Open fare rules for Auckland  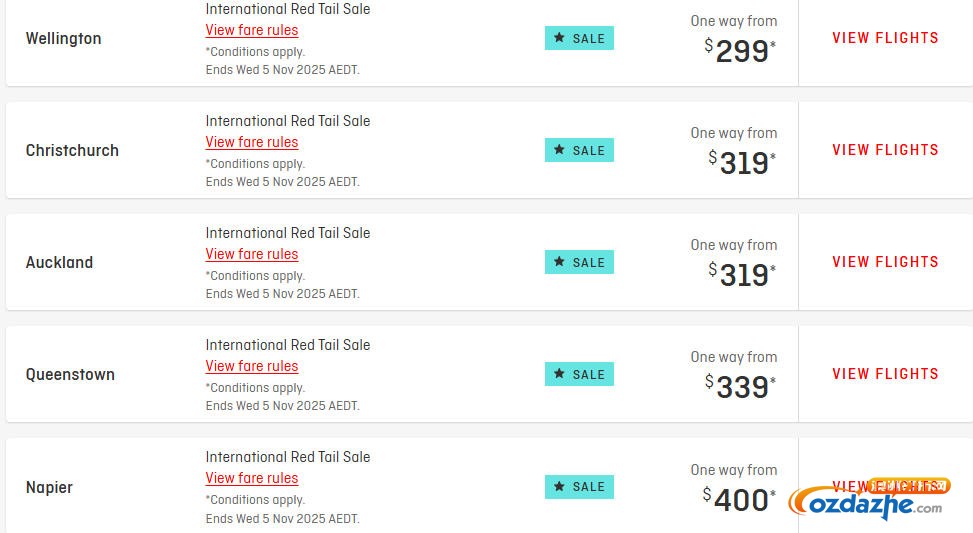pyautogui.click(x=252, y=254)
